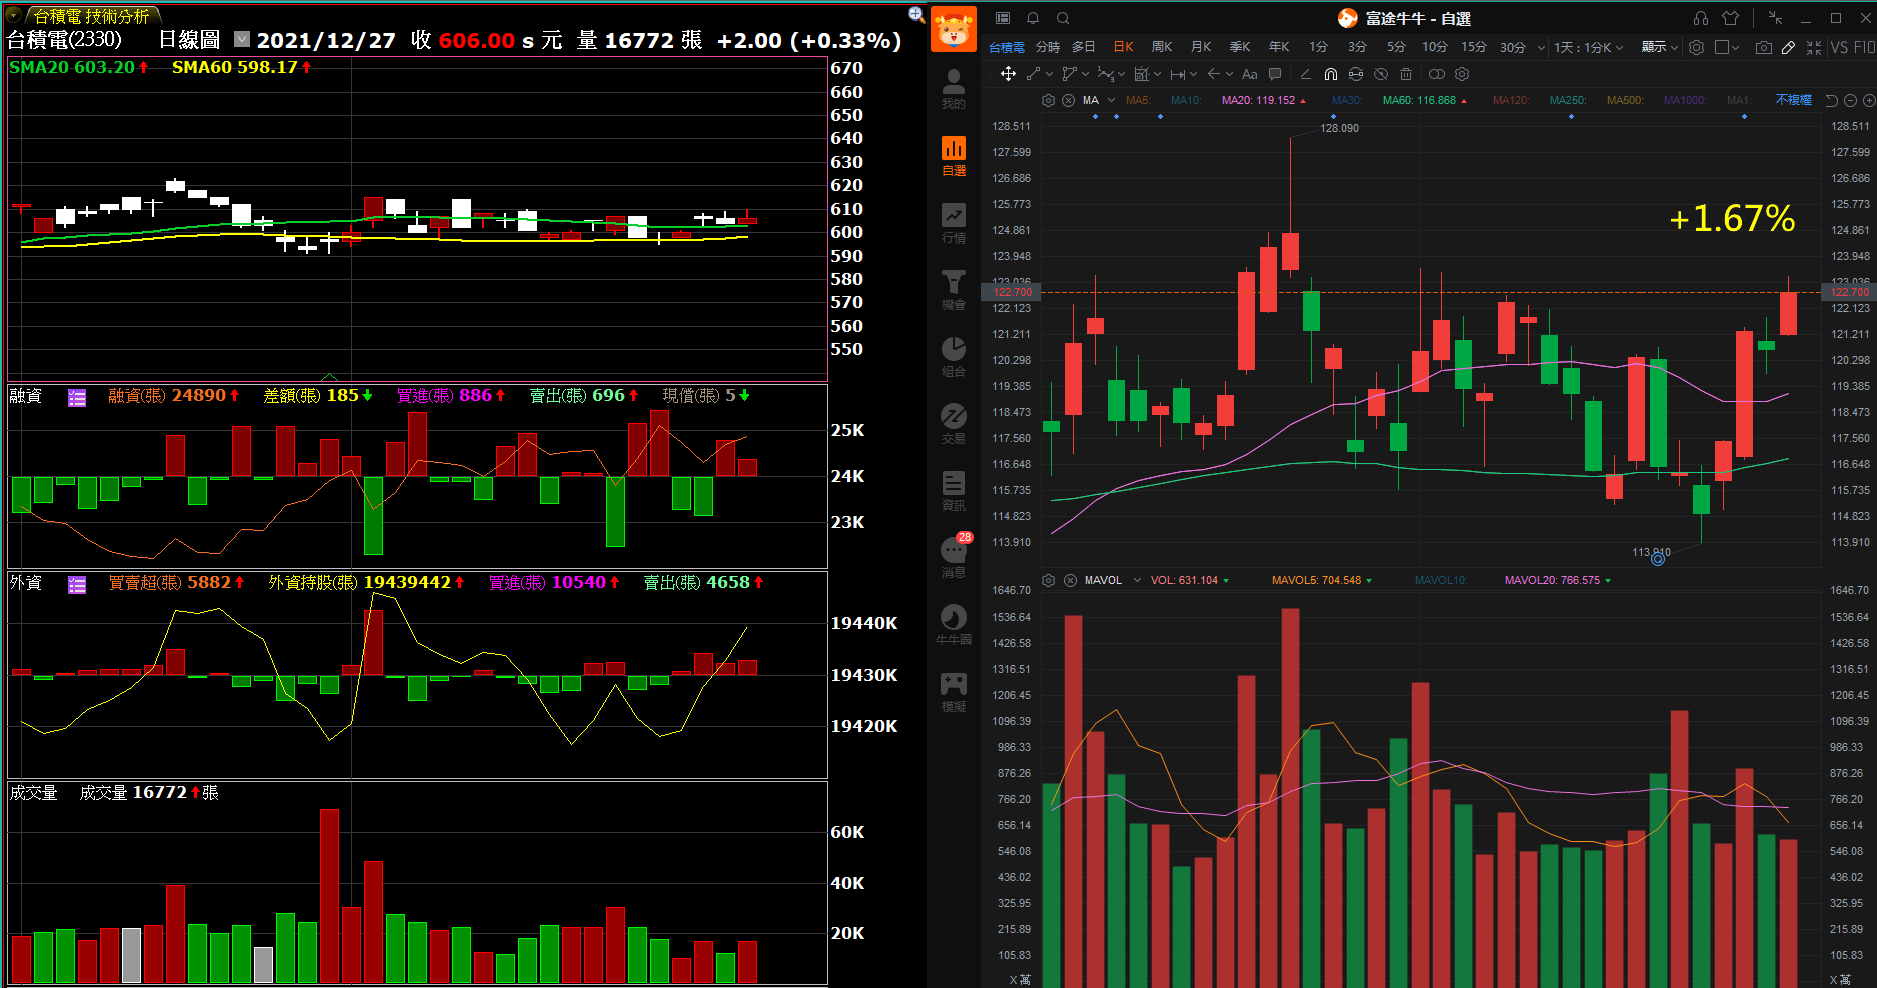This screenshot has height=988, width=1877.
Task: Toggle the lock drawings icon
Action: (x=1356, y=74)
